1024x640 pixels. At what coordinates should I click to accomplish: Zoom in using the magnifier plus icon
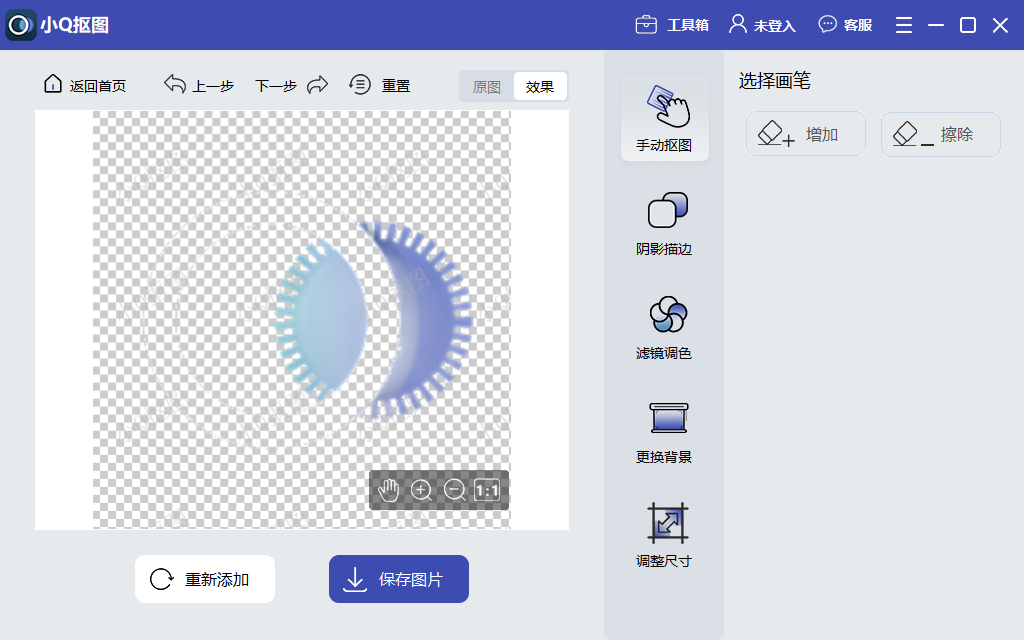click(421, 490)
